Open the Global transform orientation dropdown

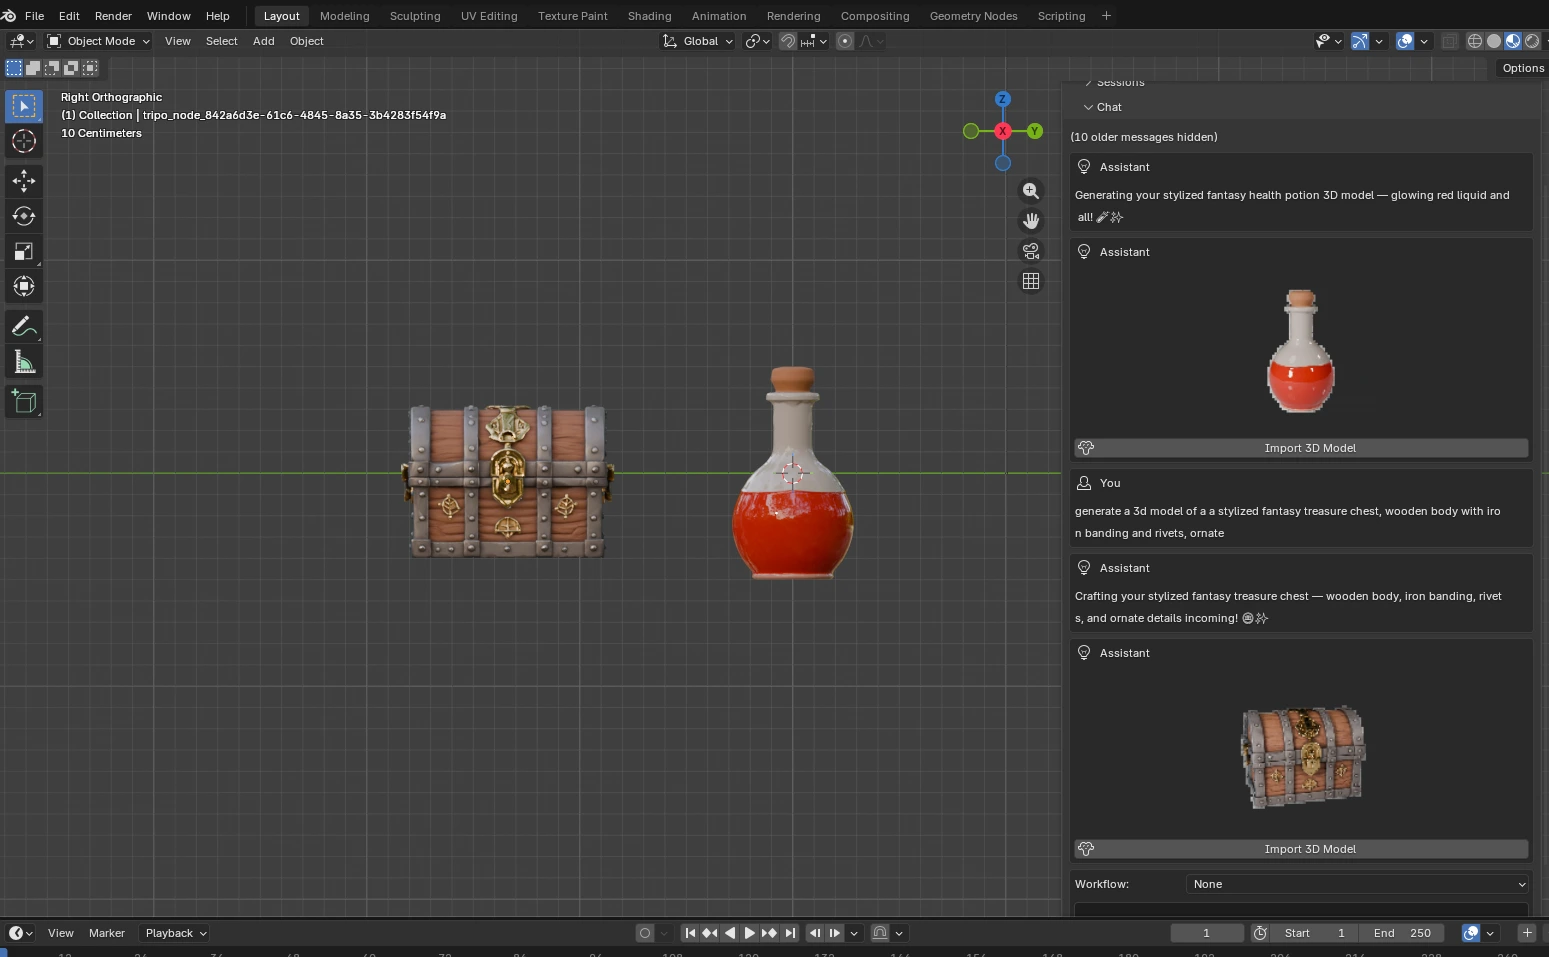tap(698, 41)
